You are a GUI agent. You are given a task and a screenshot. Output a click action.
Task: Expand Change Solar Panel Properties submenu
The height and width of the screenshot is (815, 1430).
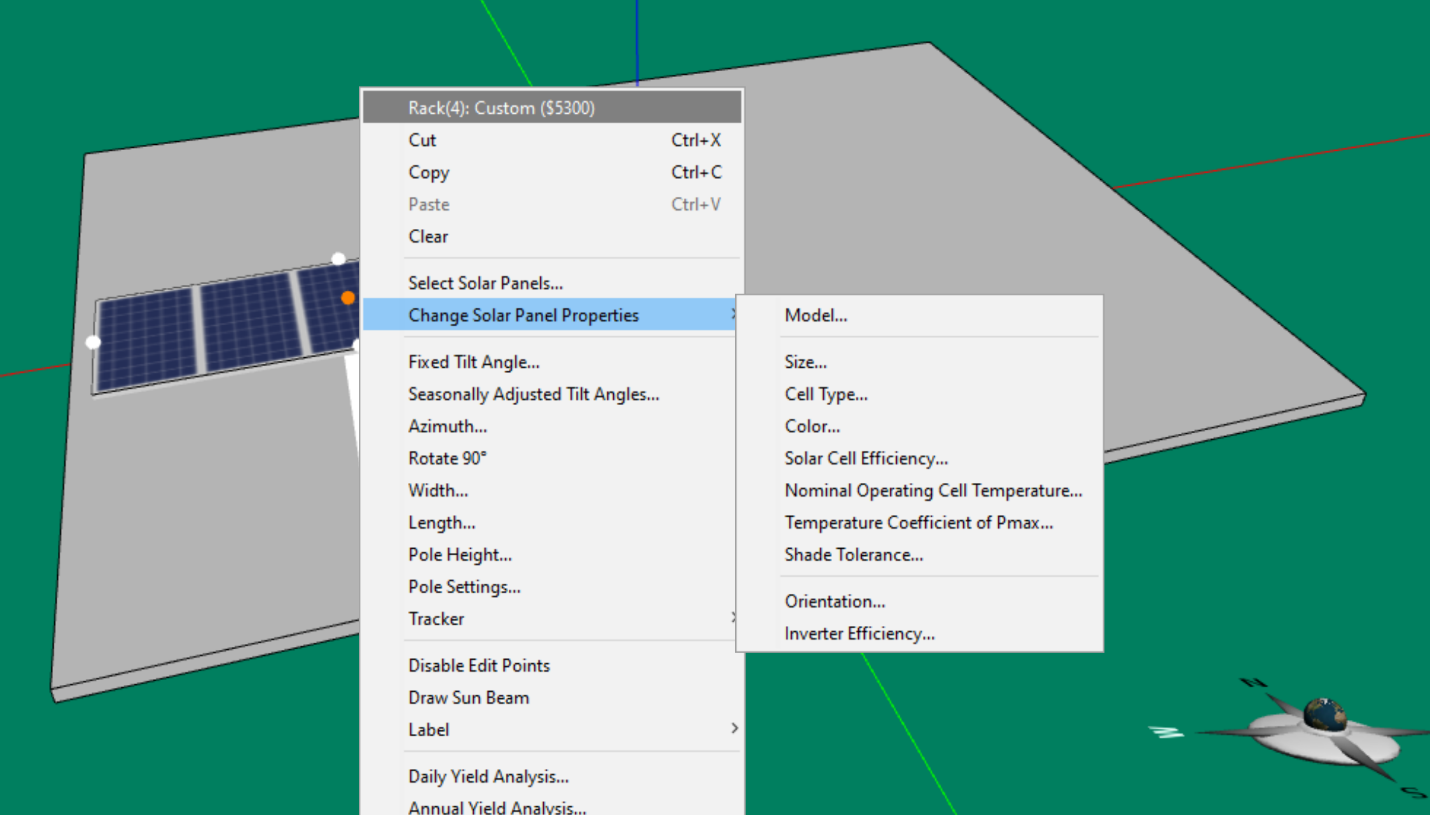523,314
